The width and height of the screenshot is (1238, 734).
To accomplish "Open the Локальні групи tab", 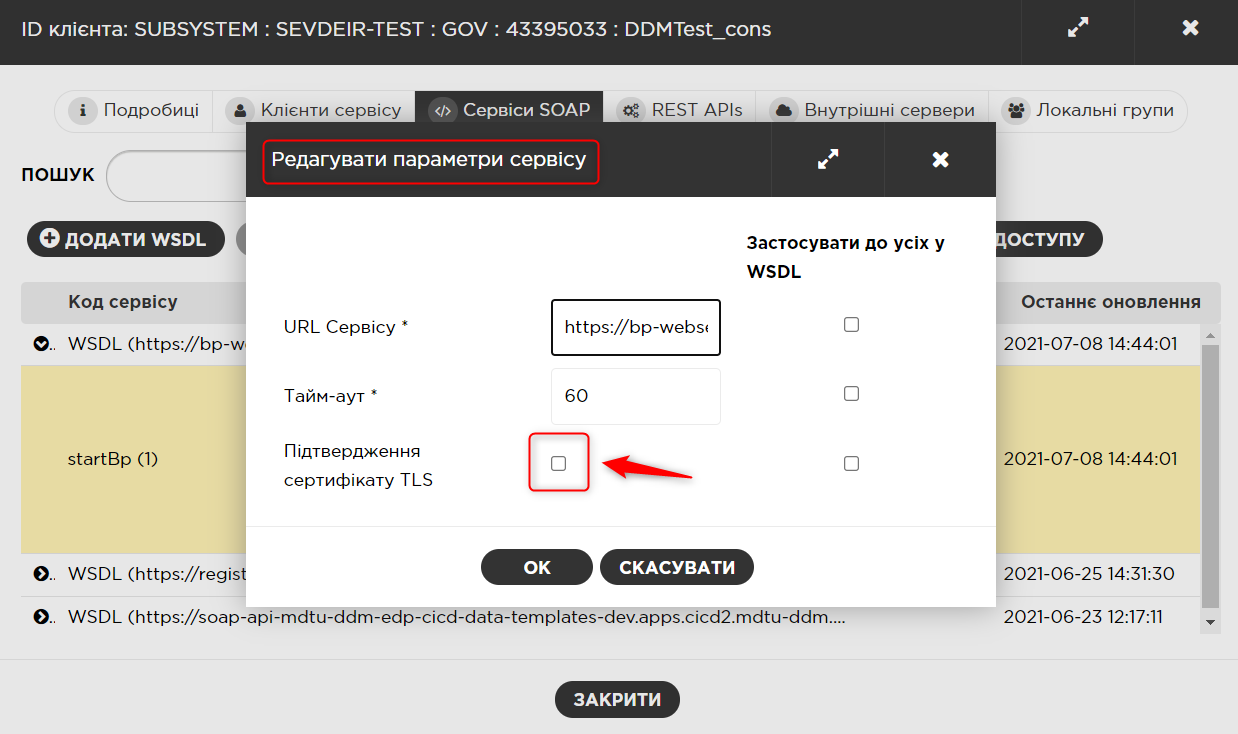I will [x=1088, y=110].
